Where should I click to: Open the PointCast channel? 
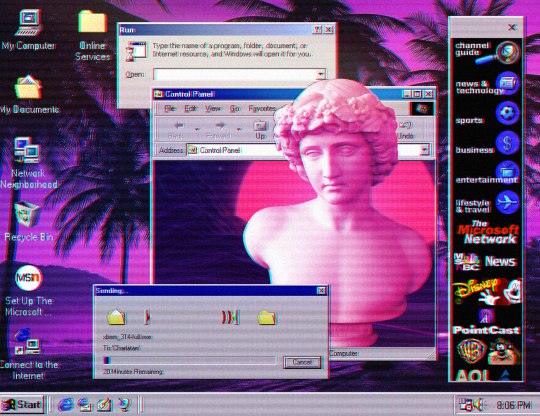click(x=486, y=322)
